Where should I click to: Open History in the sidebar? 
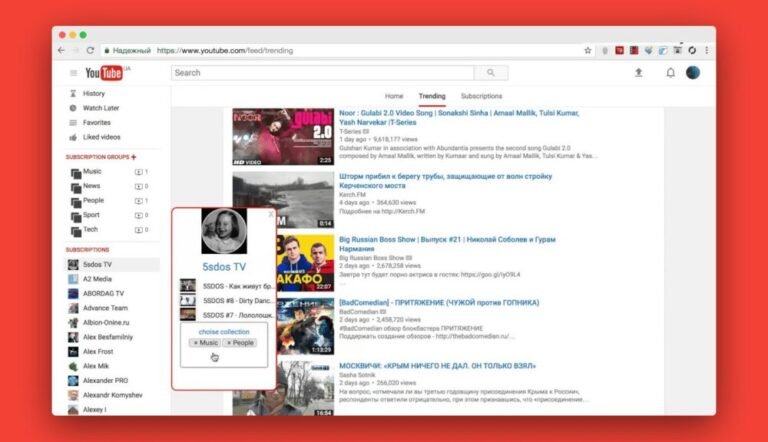(x=94, y=94)
